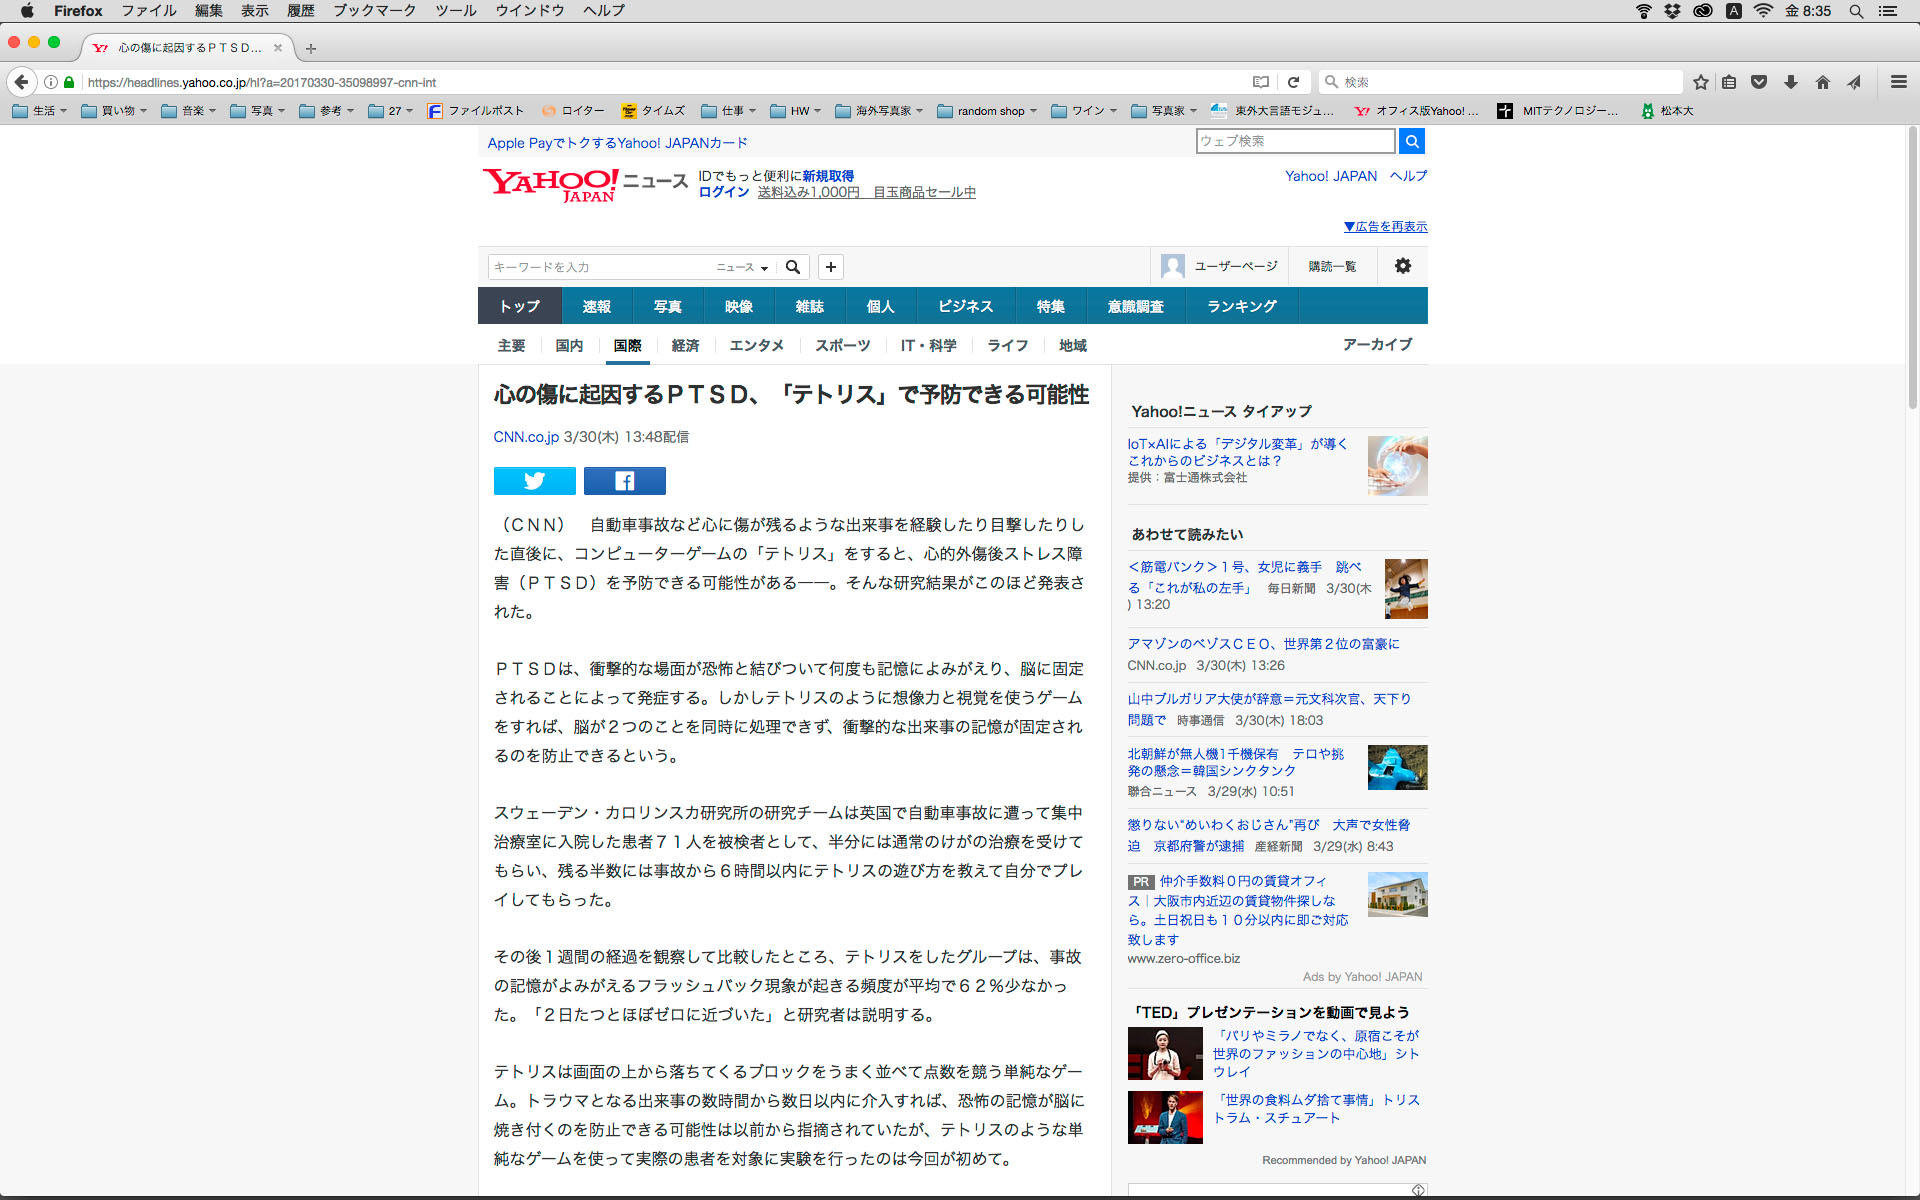1920x1200 pixels.
Task: Bookmark this page with star icon
Action: click(1700, 82)
